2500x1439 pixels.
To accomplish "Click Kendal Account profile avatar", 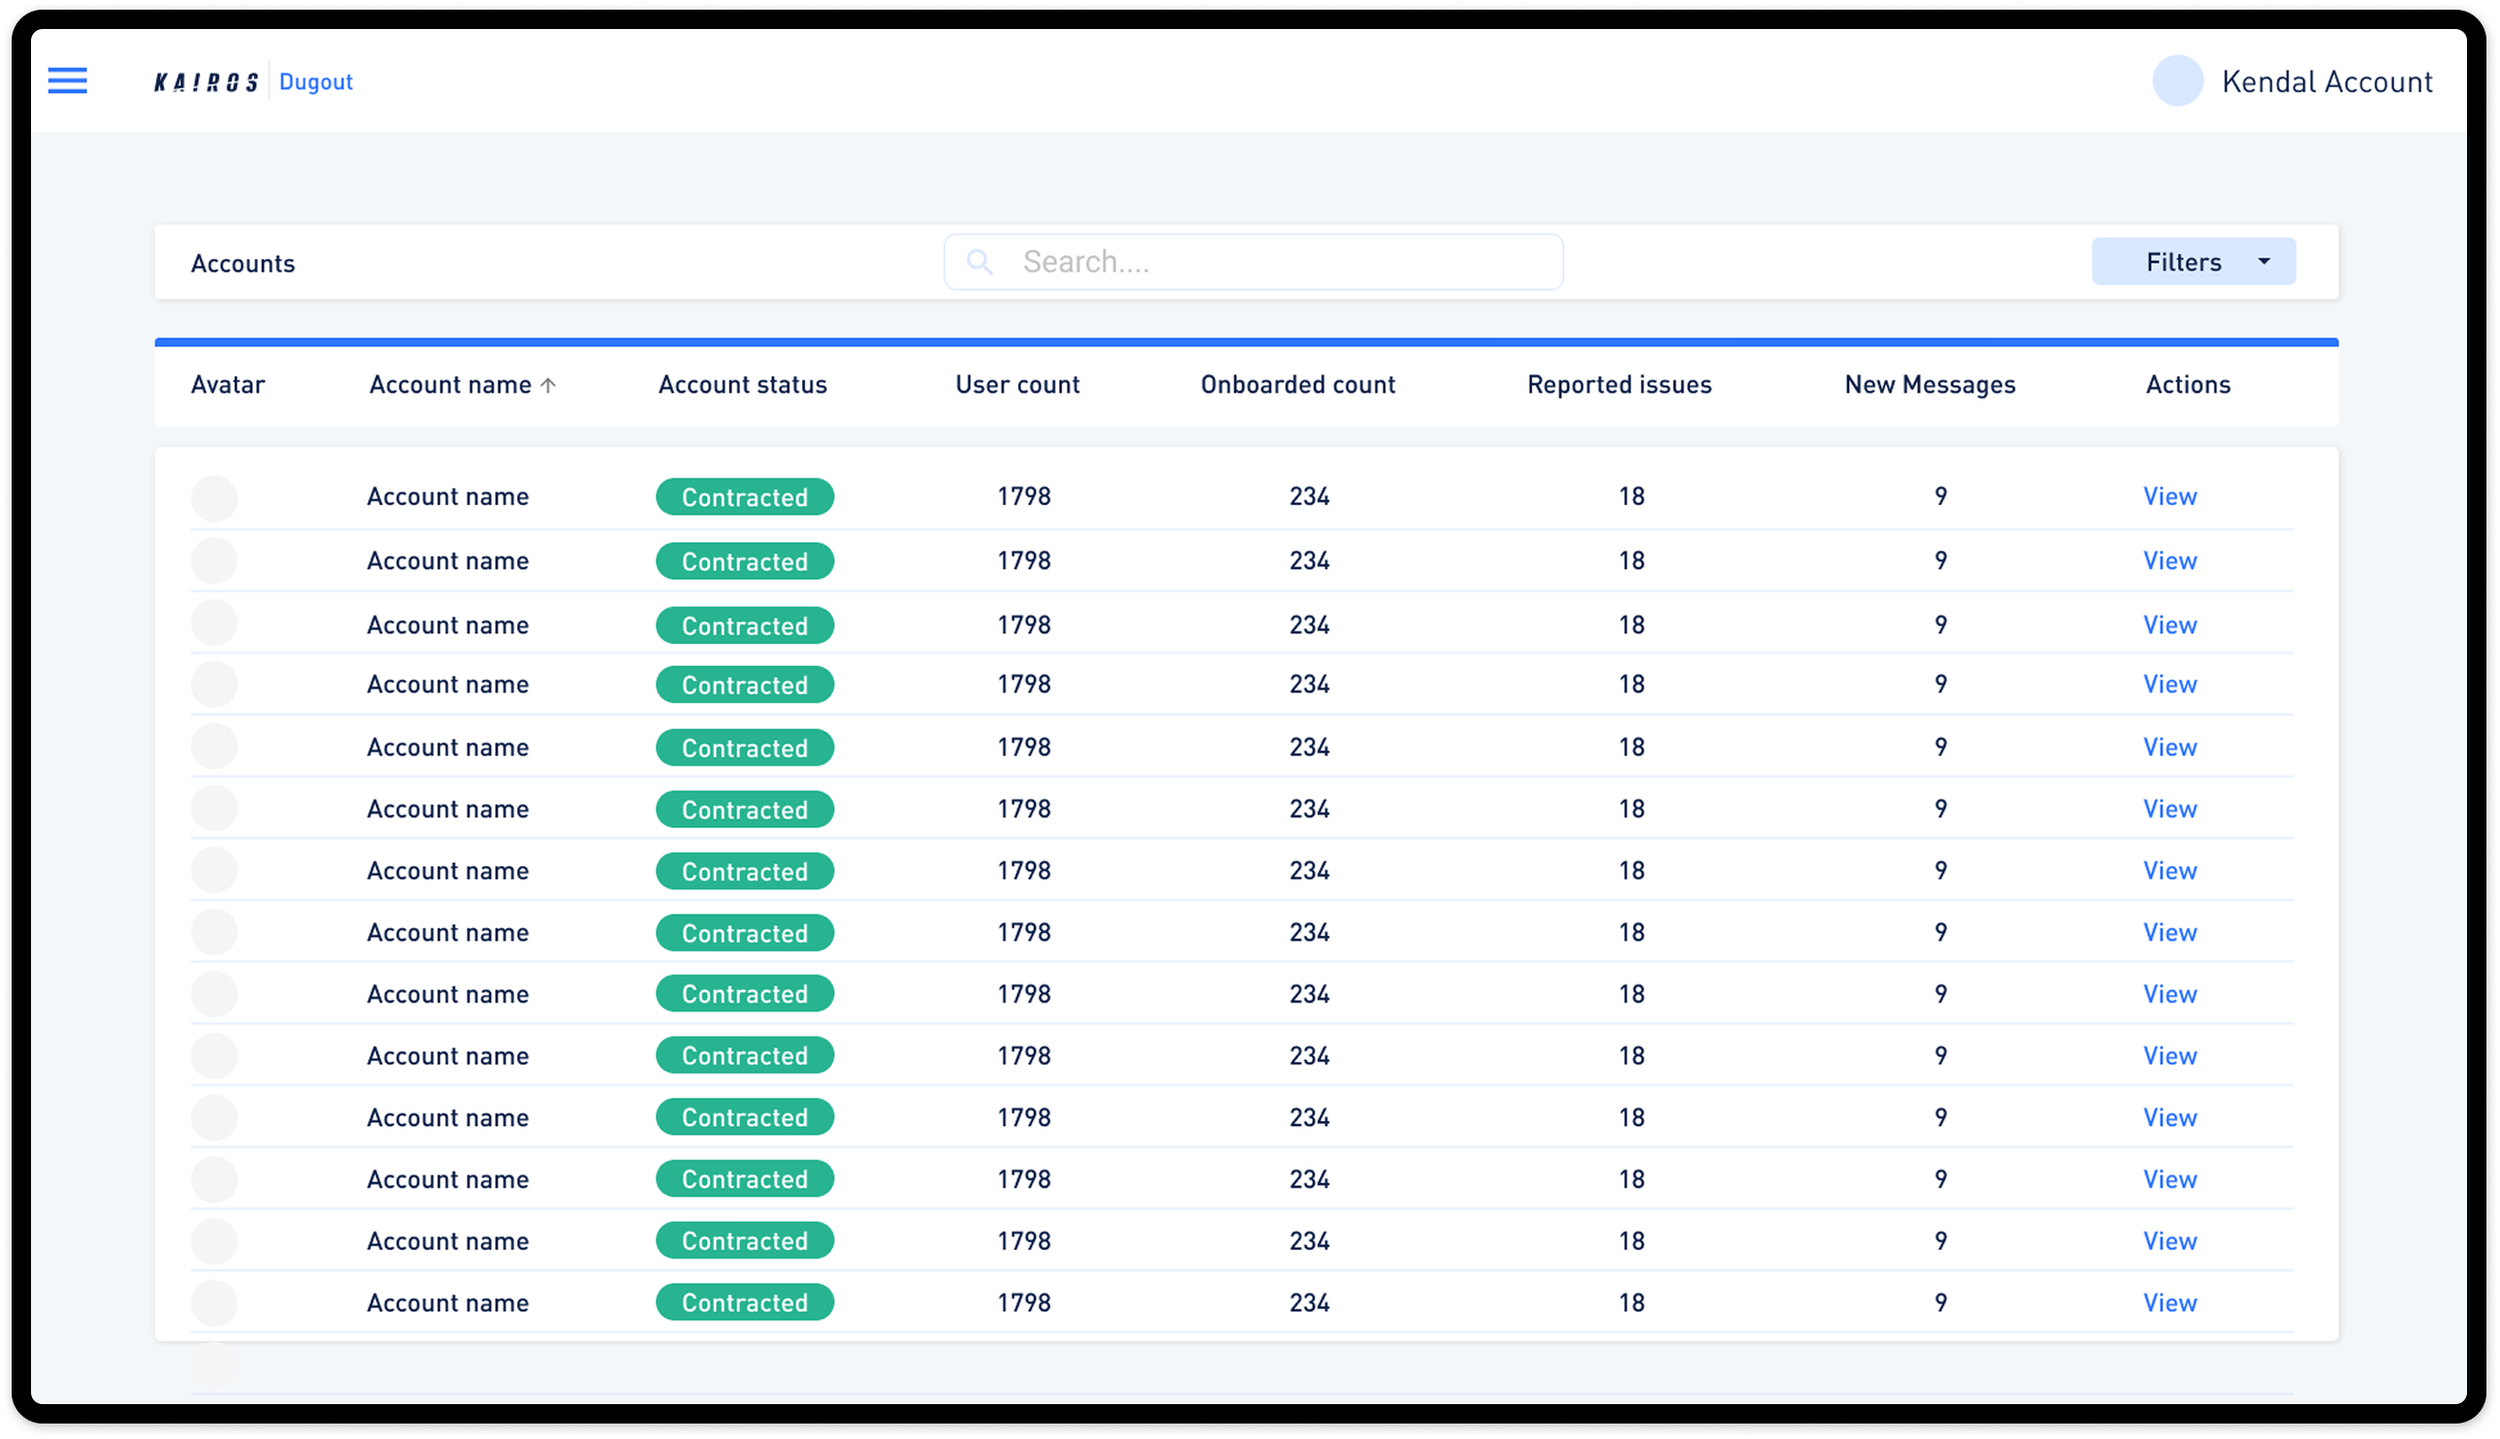I will (x=2177, y=81).
